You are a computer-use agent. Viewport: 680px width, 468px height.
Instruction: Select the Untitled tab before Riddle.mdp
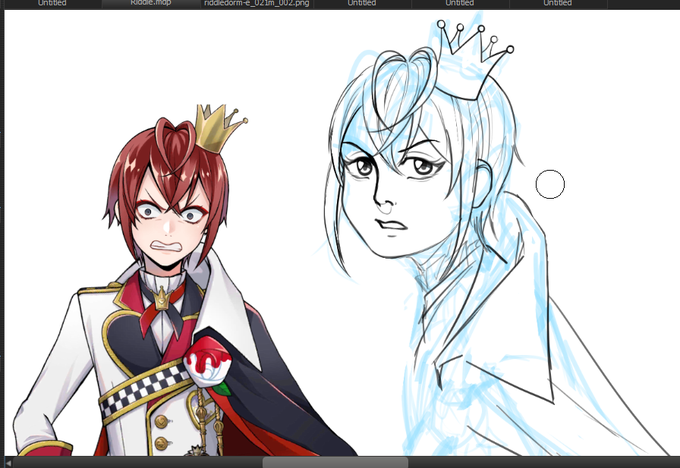point(52,3)
